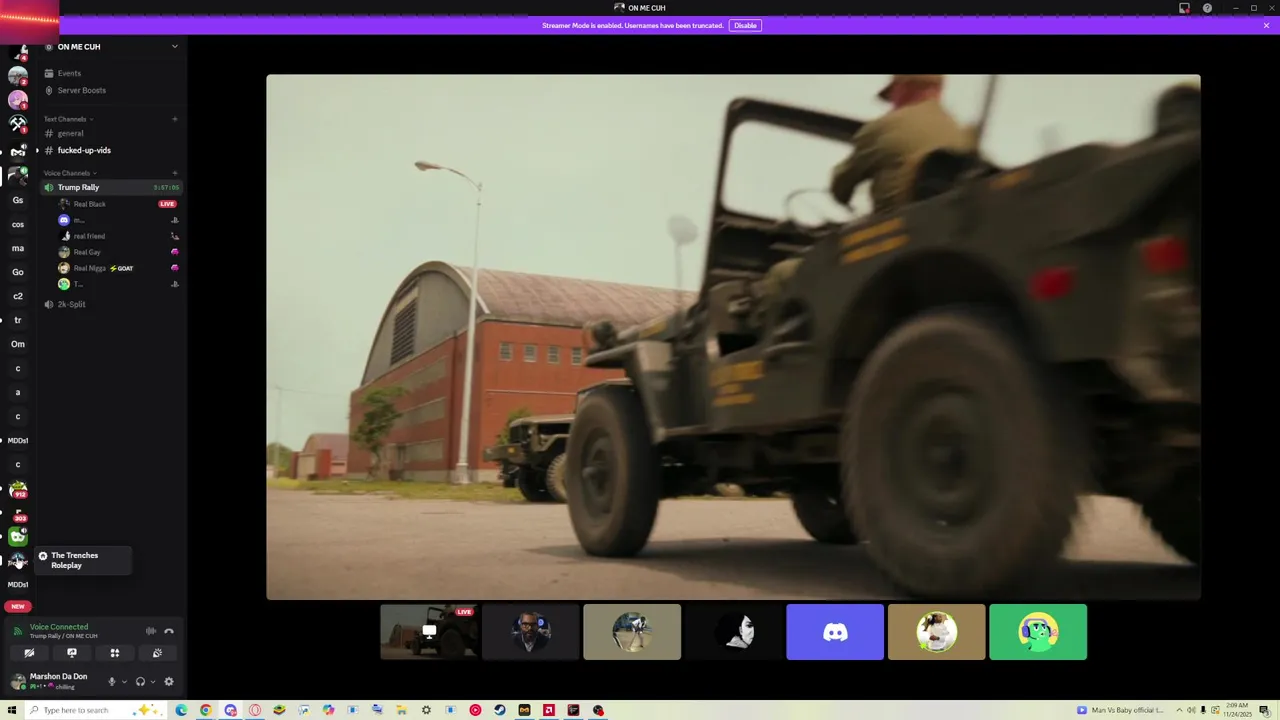1280x720 pixels.
Task: Open the cos server
Action: 18,224
